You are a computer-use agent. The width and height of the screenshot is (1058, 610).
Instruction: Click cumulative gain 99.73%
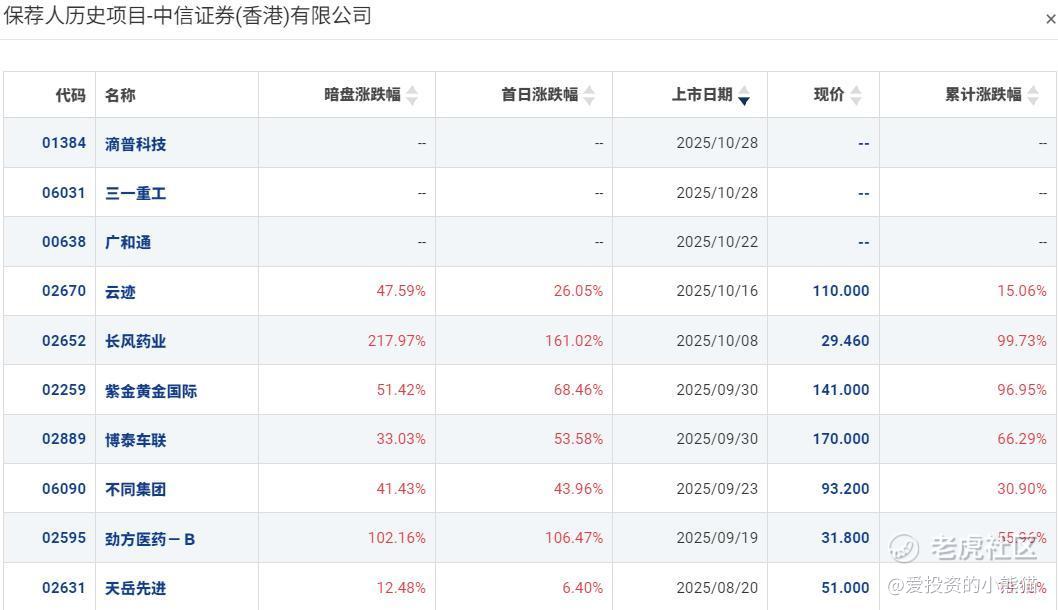[x=1022, y=341]
